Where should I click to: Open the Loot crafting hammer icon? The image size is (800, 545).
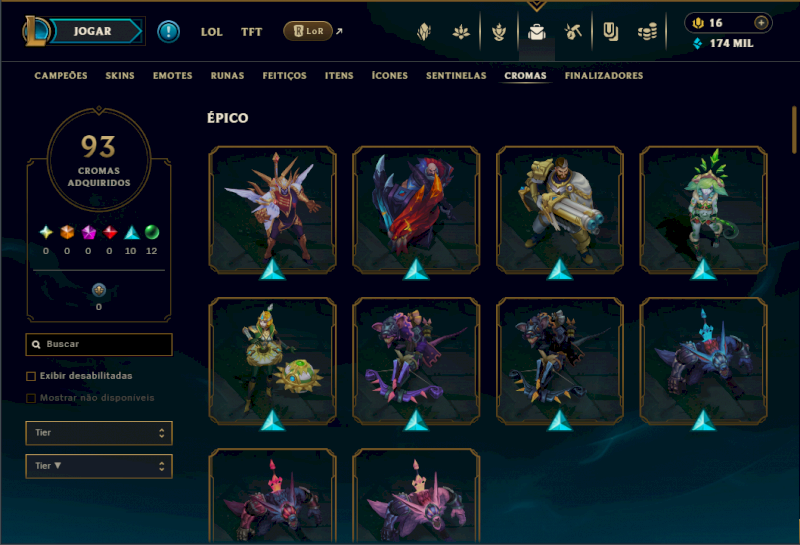[573, 32]
